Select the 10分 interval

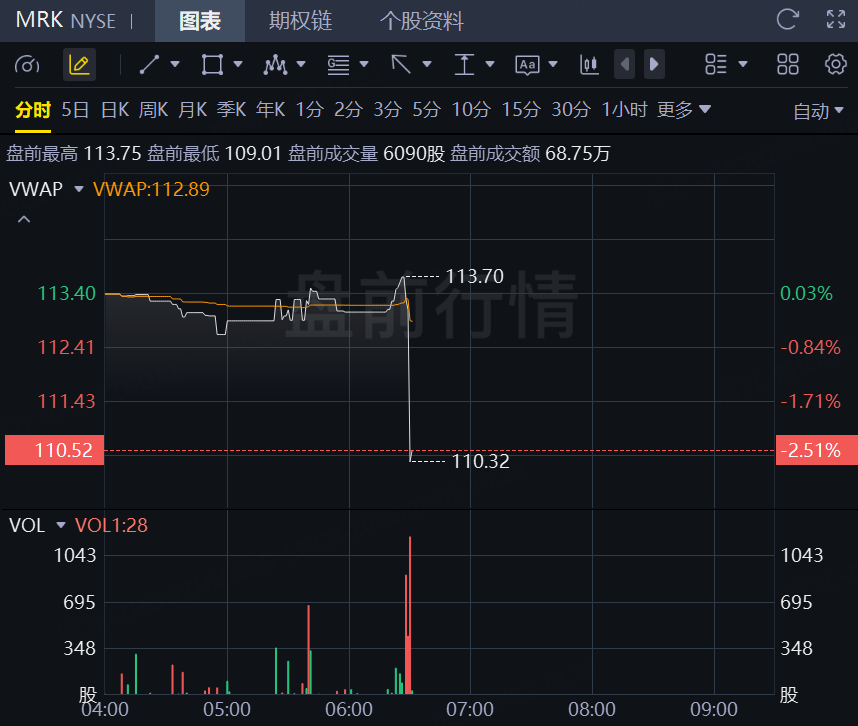click(471, 110)
